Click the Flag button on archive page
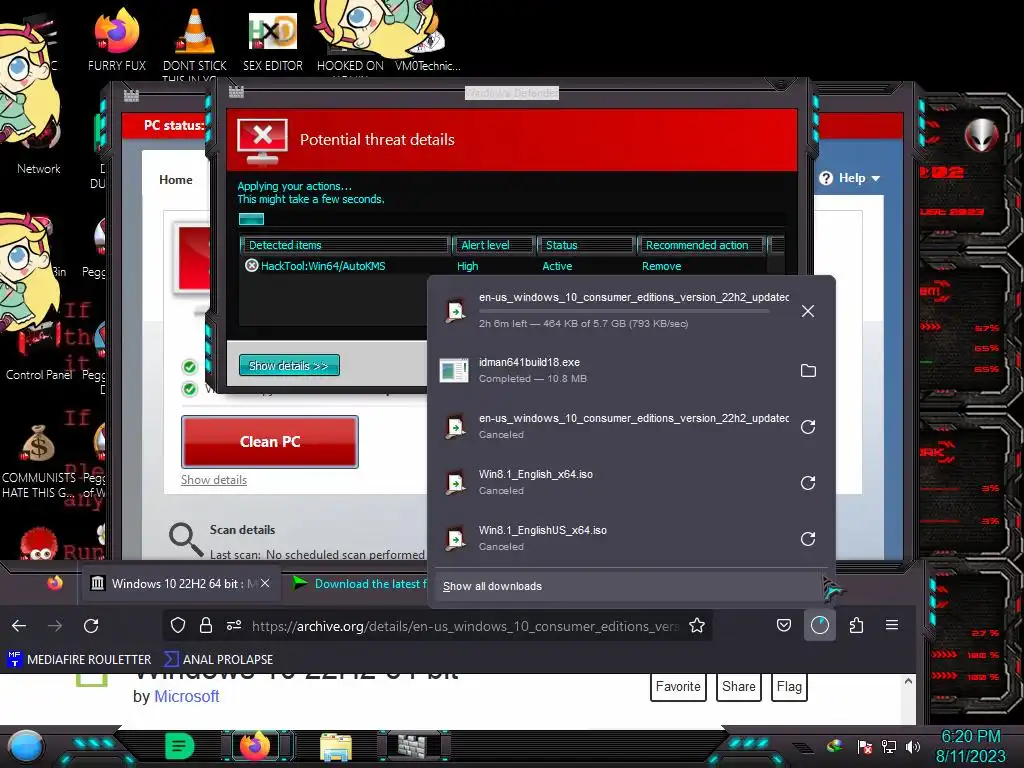Image resolution: width=1024 pixels, height=768 pixels. click(789, 686)
